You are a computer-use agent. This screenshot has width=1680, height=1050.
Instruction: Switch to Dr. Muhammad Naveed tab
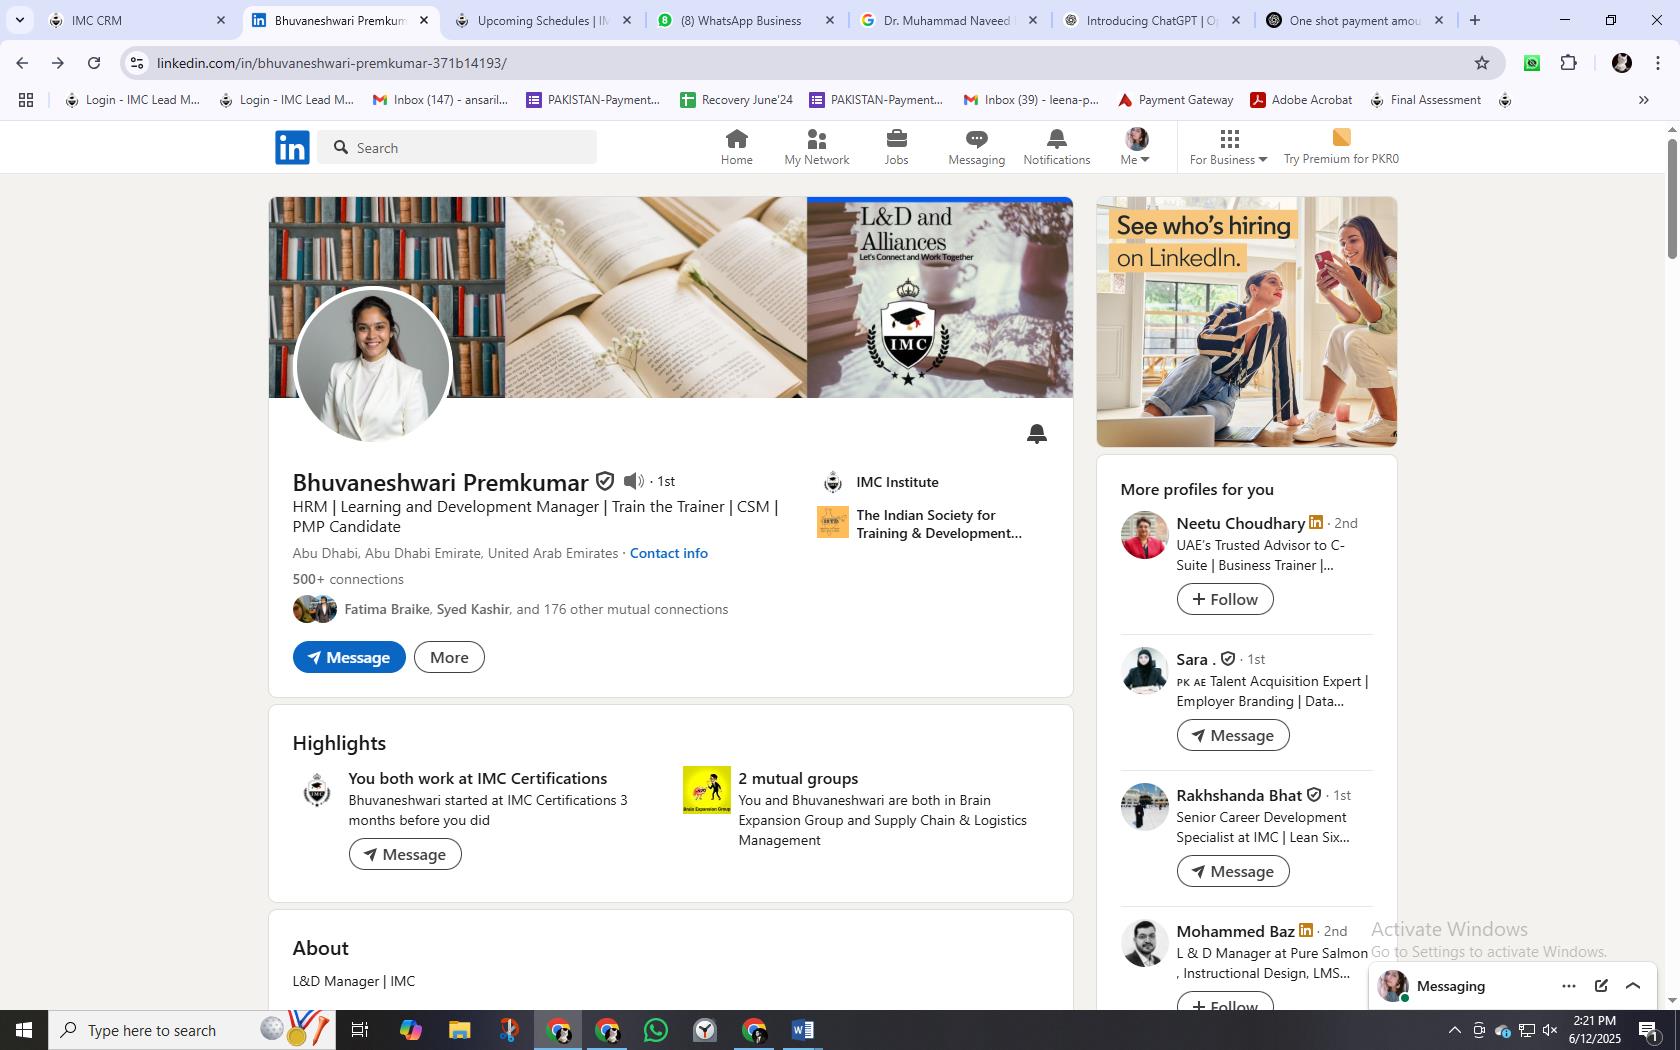tap(949, 20)
